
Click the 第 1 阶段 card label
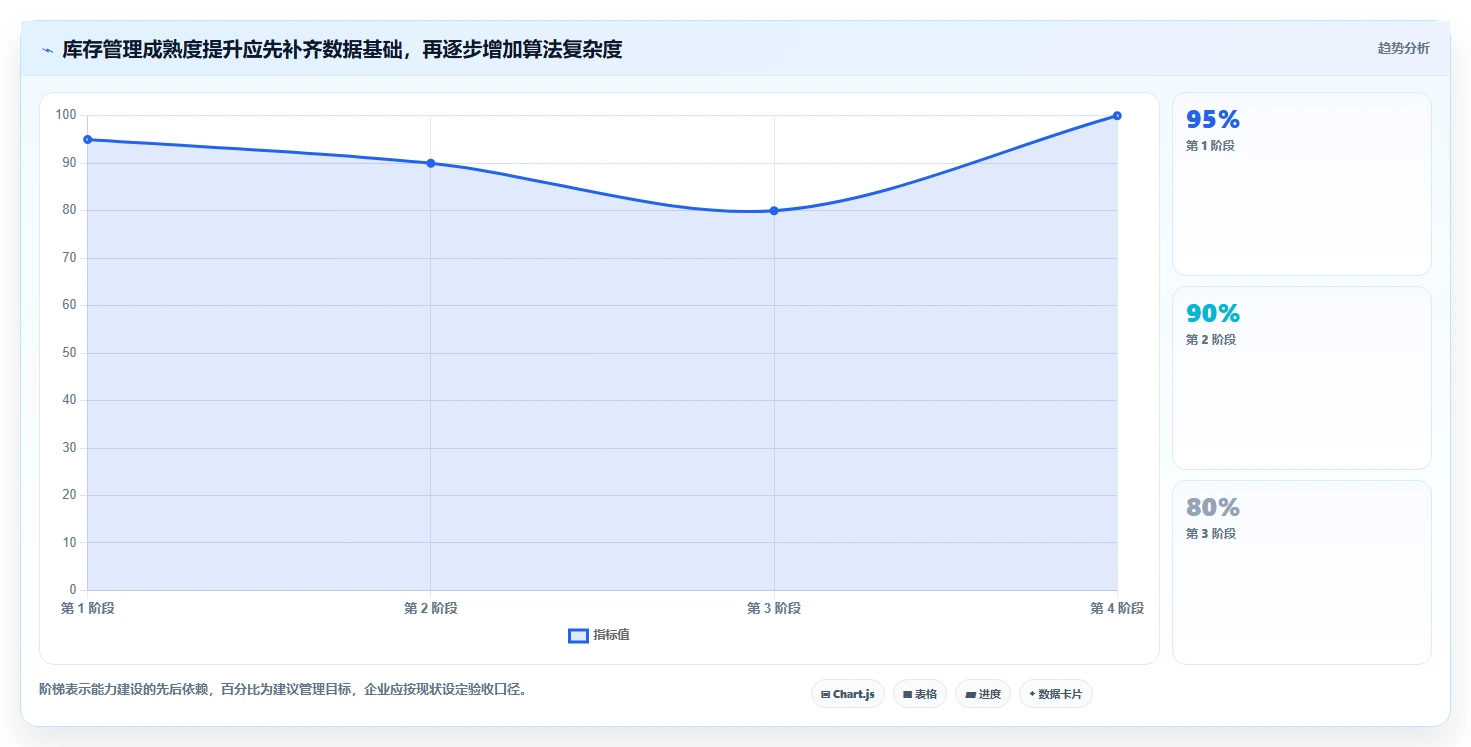click(1211, 146)
